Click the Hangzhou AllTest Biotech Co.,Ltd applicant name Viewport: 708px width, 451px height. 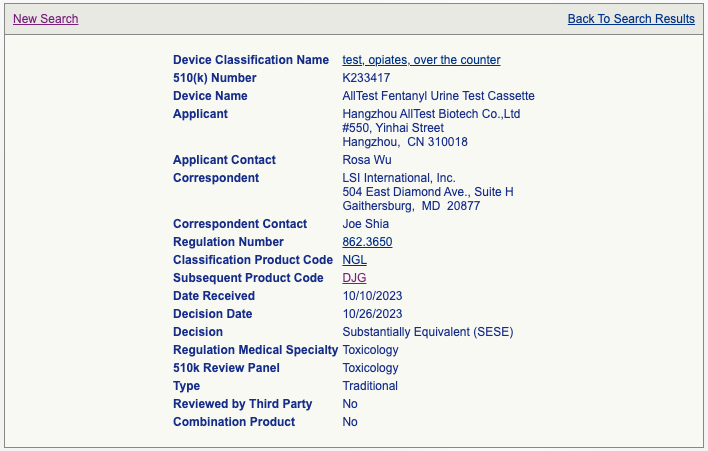[x=431, y=114]
